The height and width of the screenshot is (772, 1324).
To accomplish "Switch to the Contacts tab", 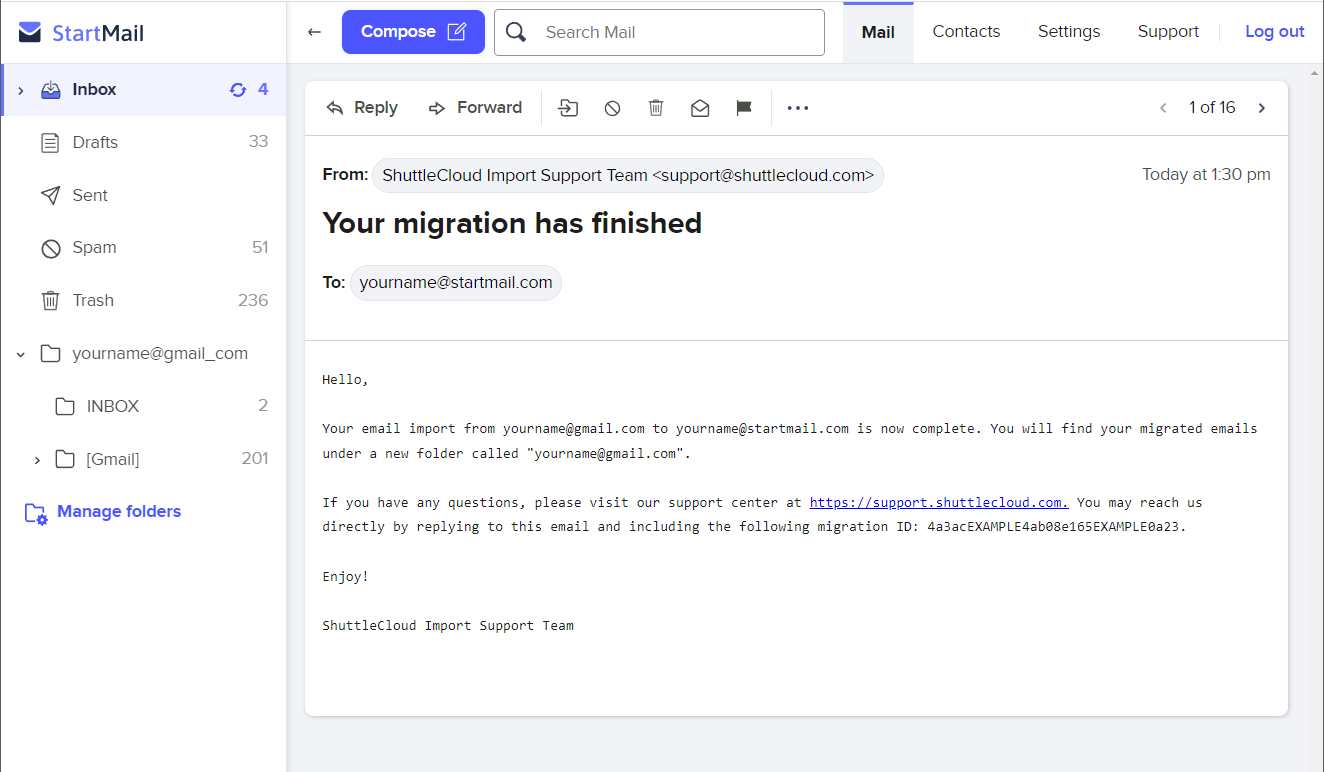I will pyautogui.click(x=965, y=31).
